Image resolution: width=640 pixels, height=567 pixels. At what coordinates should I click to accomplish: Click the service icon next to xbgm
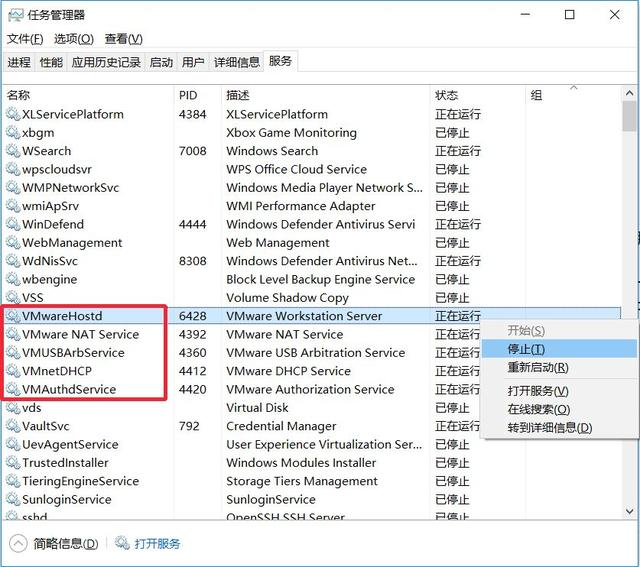(13, 132)
